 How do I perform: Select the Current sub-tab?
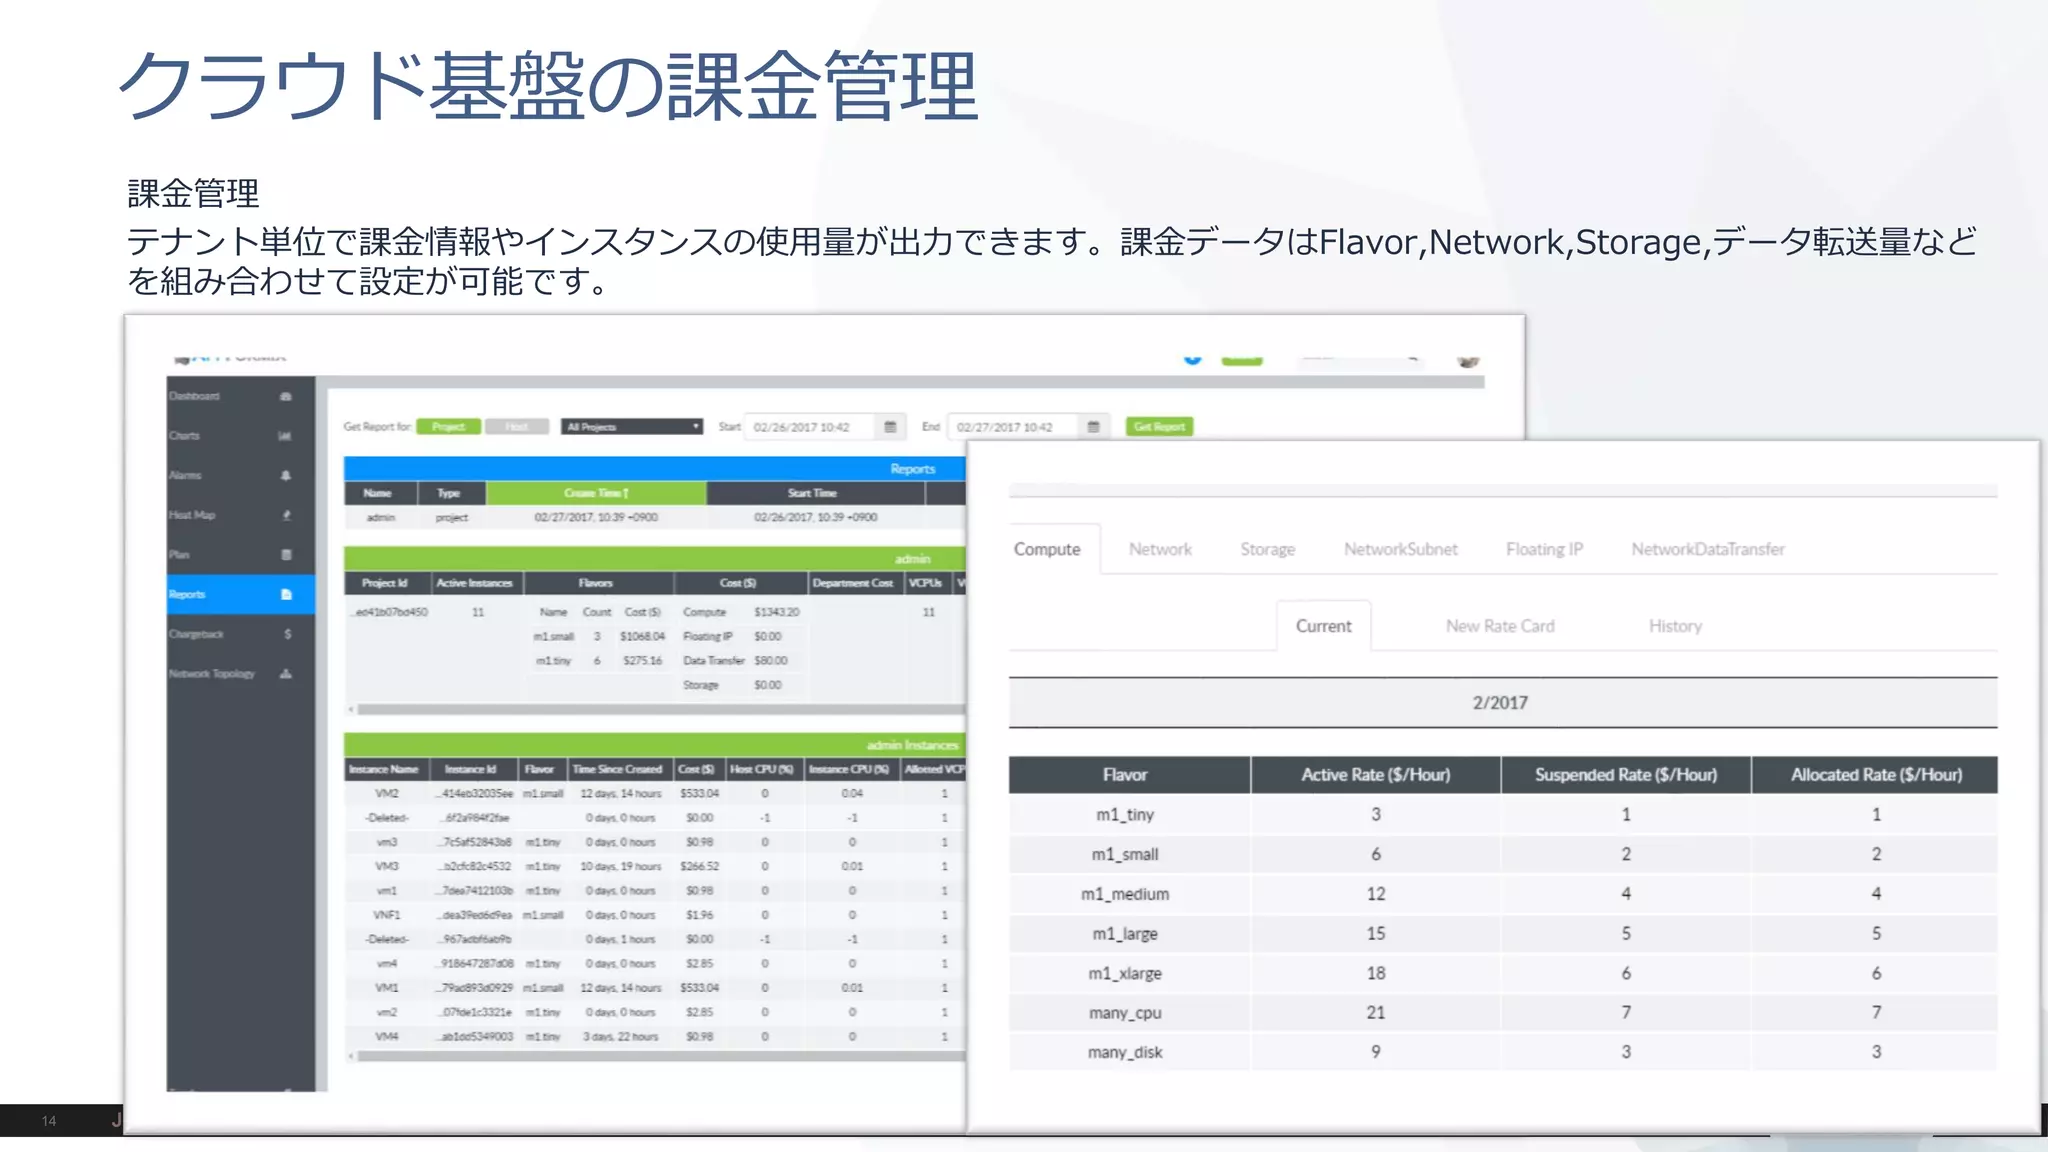(x=1323, y=626)
